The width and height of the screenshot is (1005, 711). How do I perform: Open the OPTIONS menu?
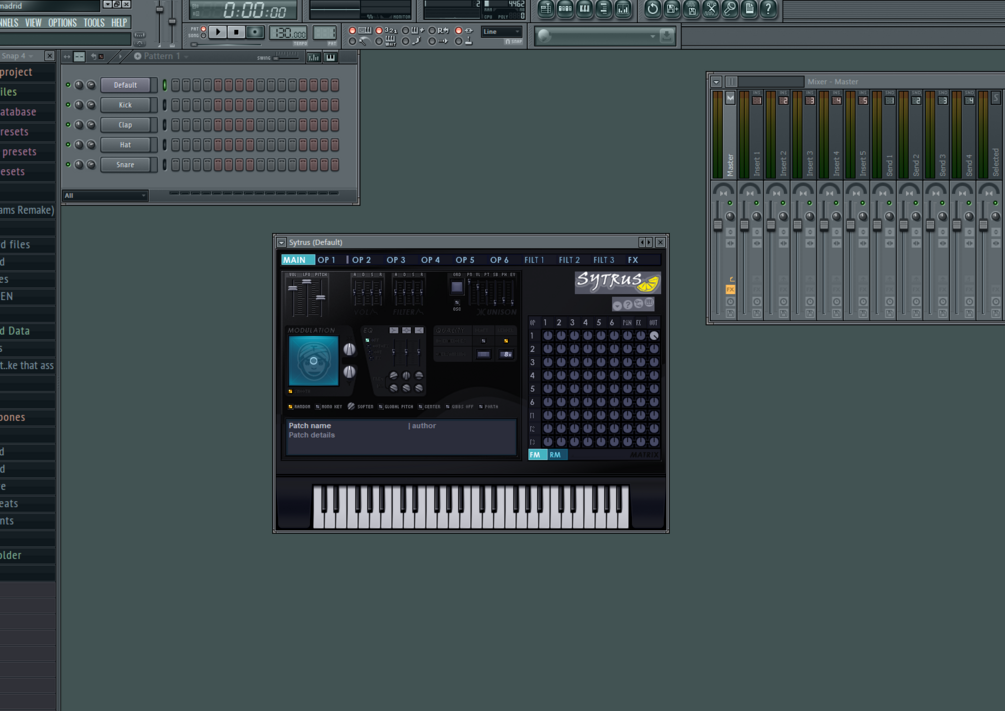click(62, 22)
